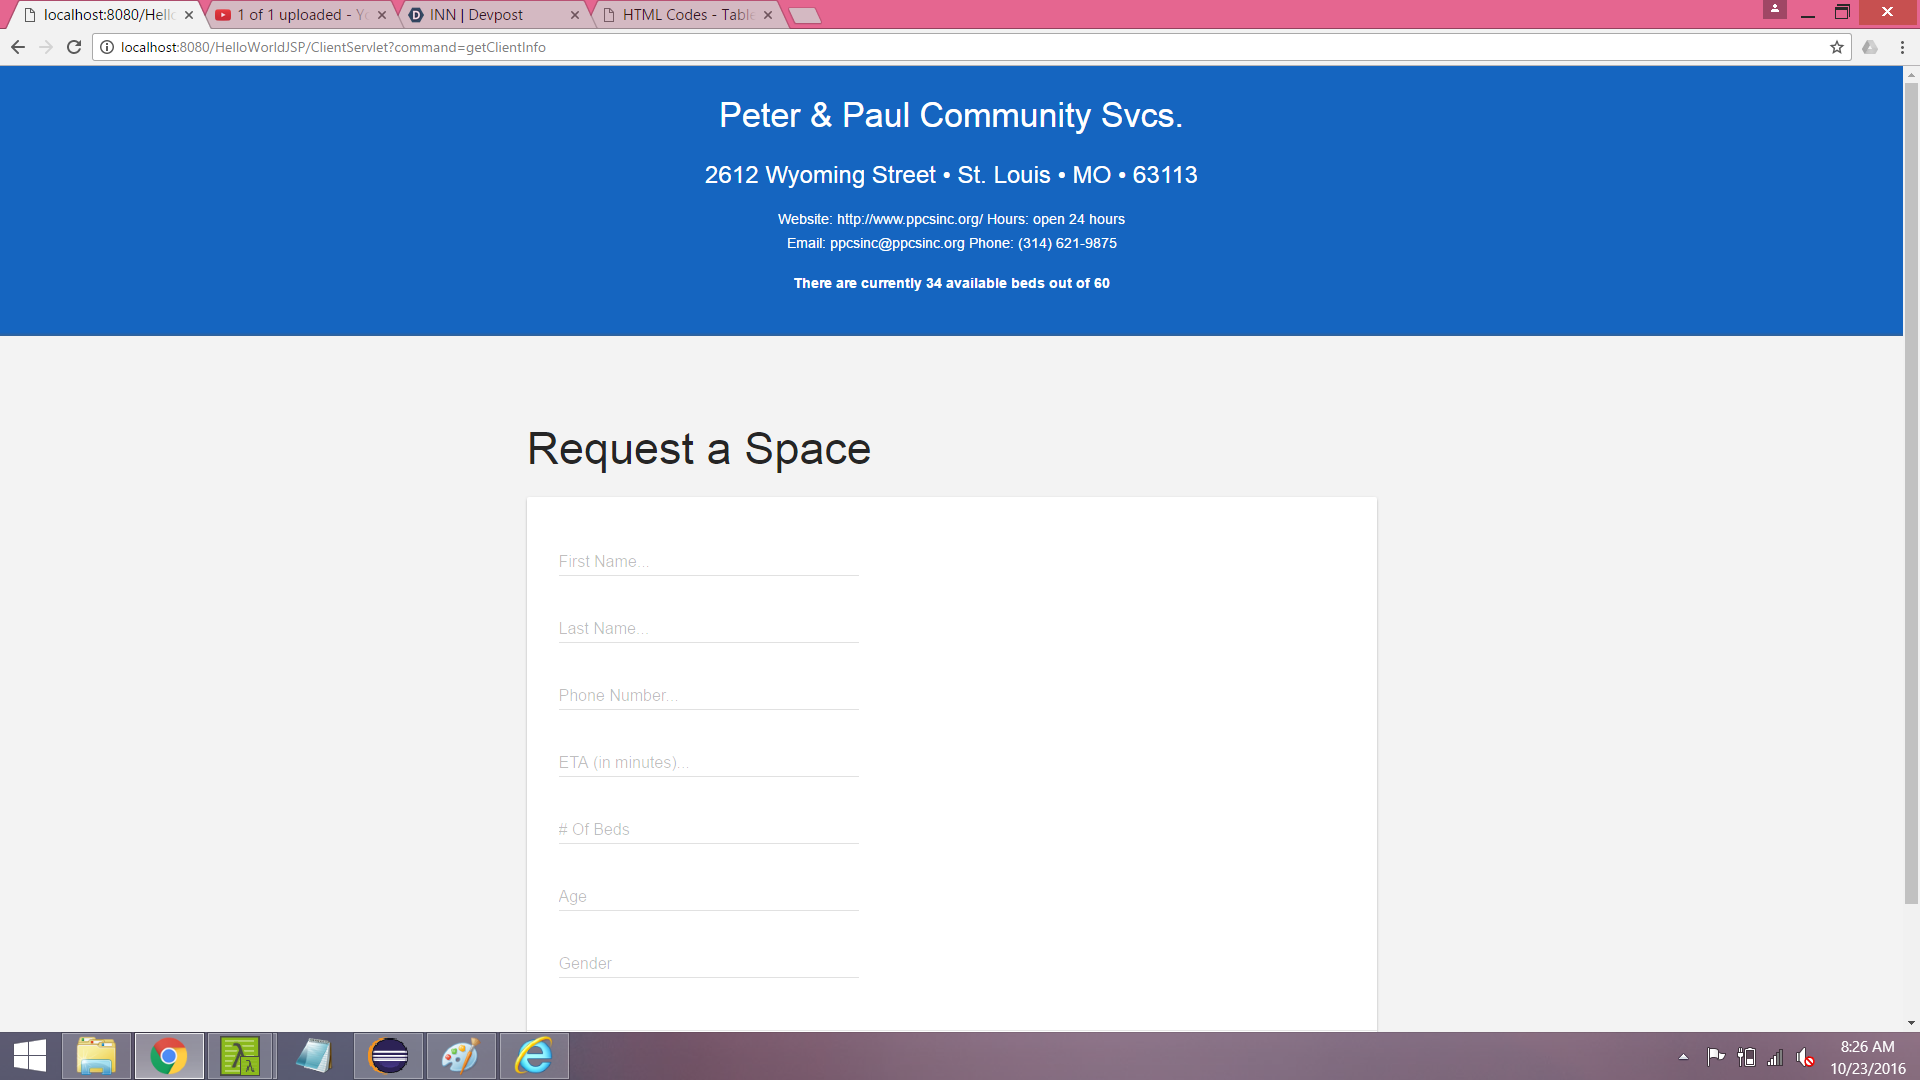
Task: Click the Windows Start button
Action: (30, 1056)
